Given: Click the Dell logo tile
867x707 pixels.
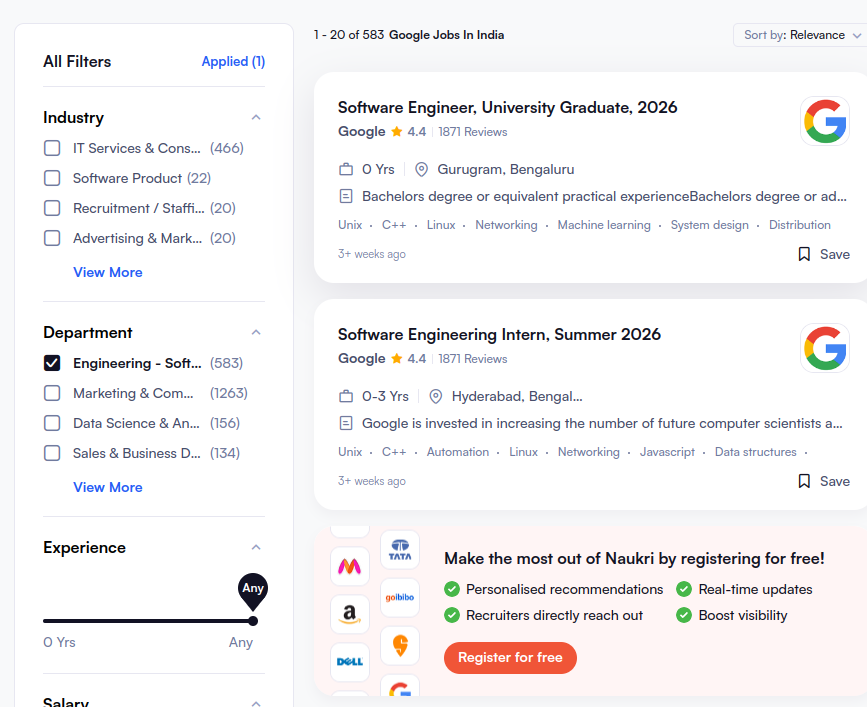Looking at the screenshot, I should pos(349,662).
